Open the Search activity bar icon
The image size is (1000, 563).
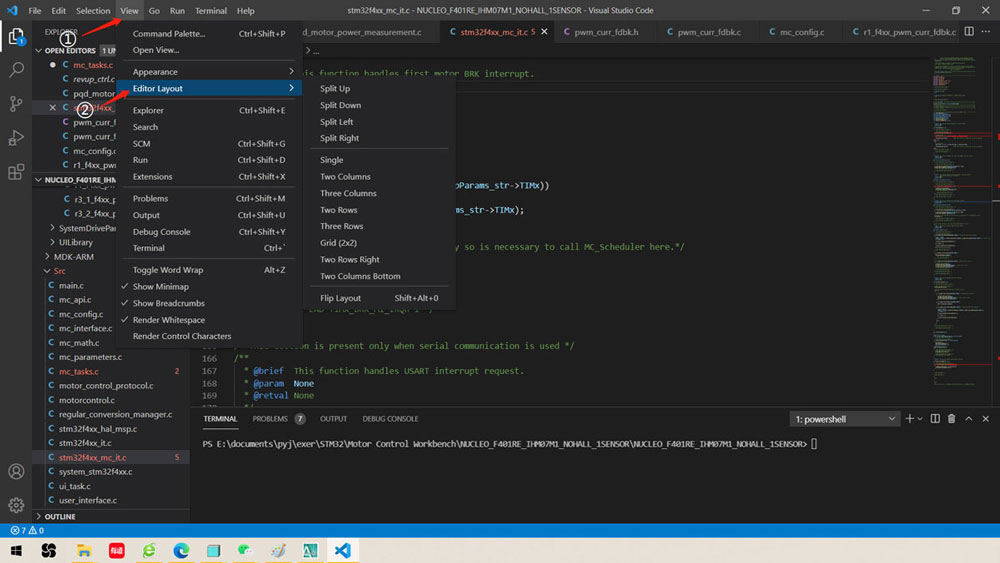click(16, 69)
